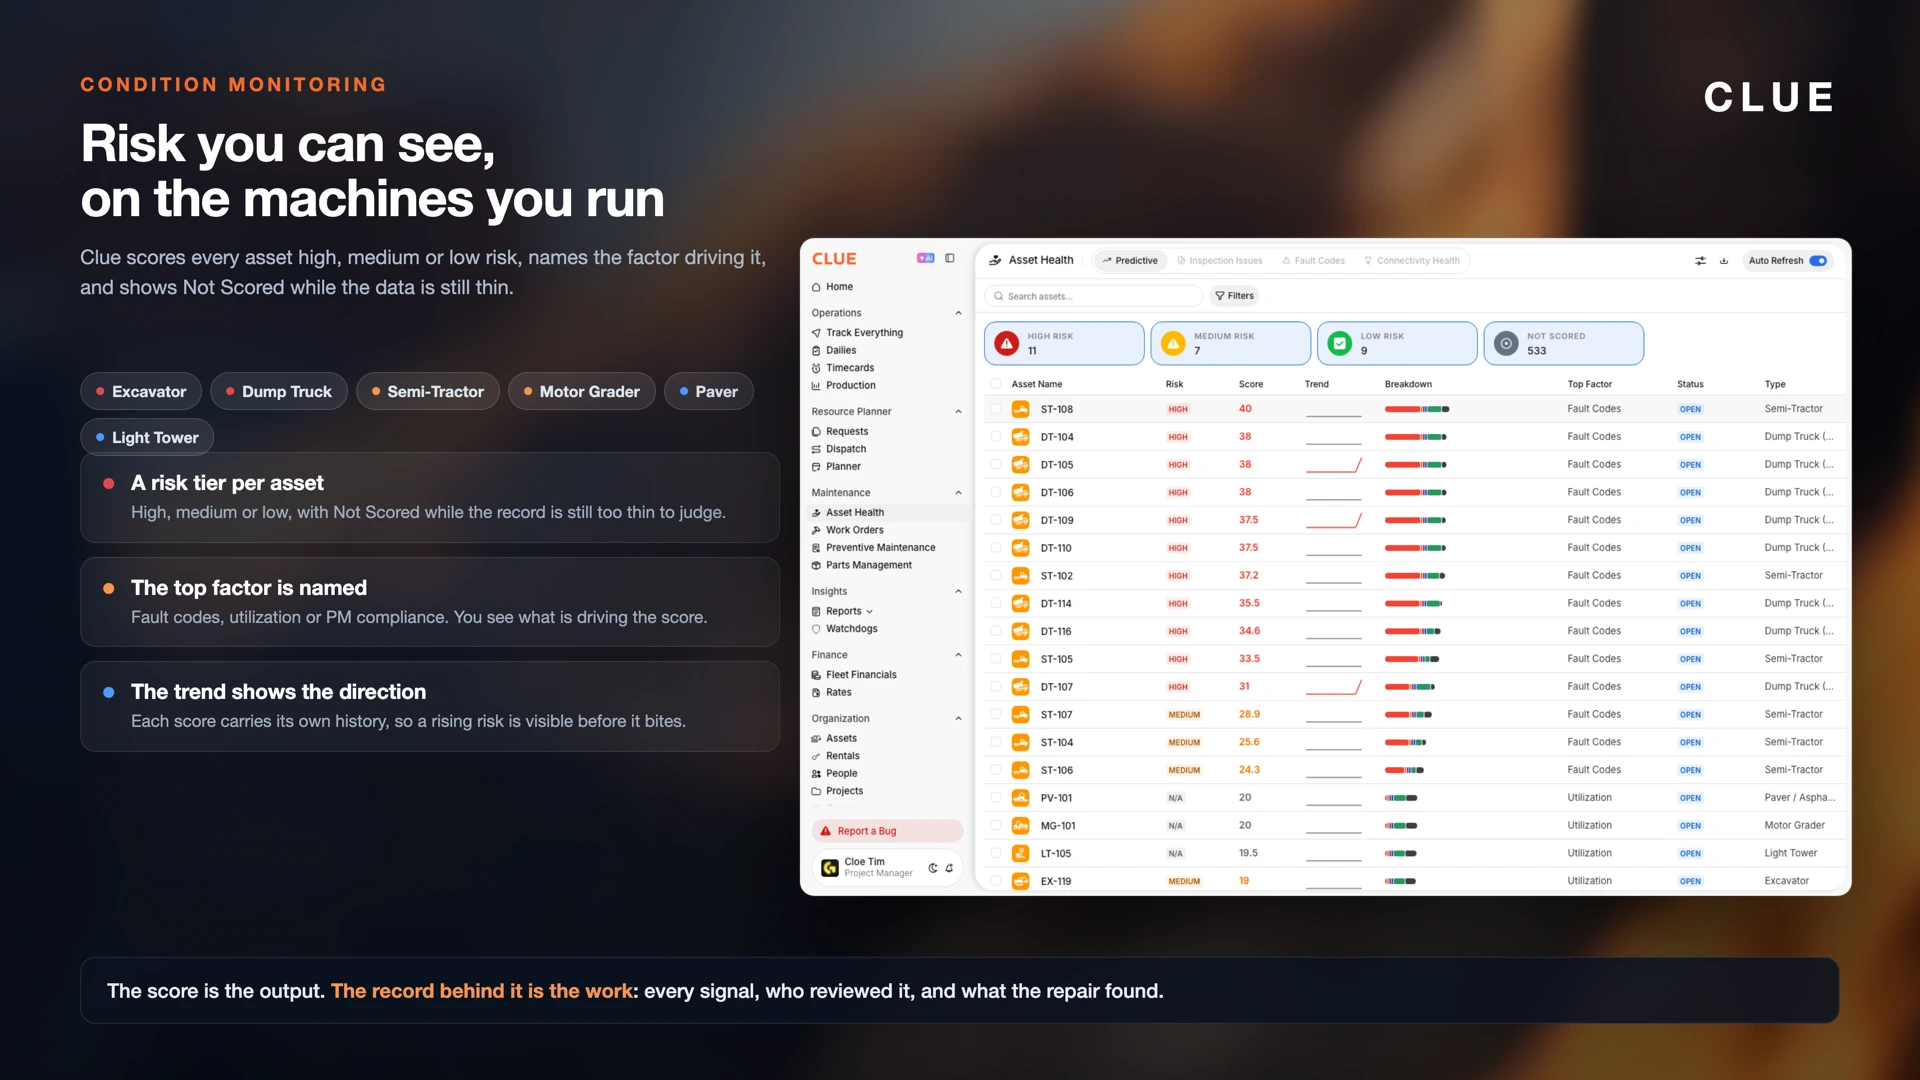
Task: Open notifications bell icon
Action: [949, 868]
